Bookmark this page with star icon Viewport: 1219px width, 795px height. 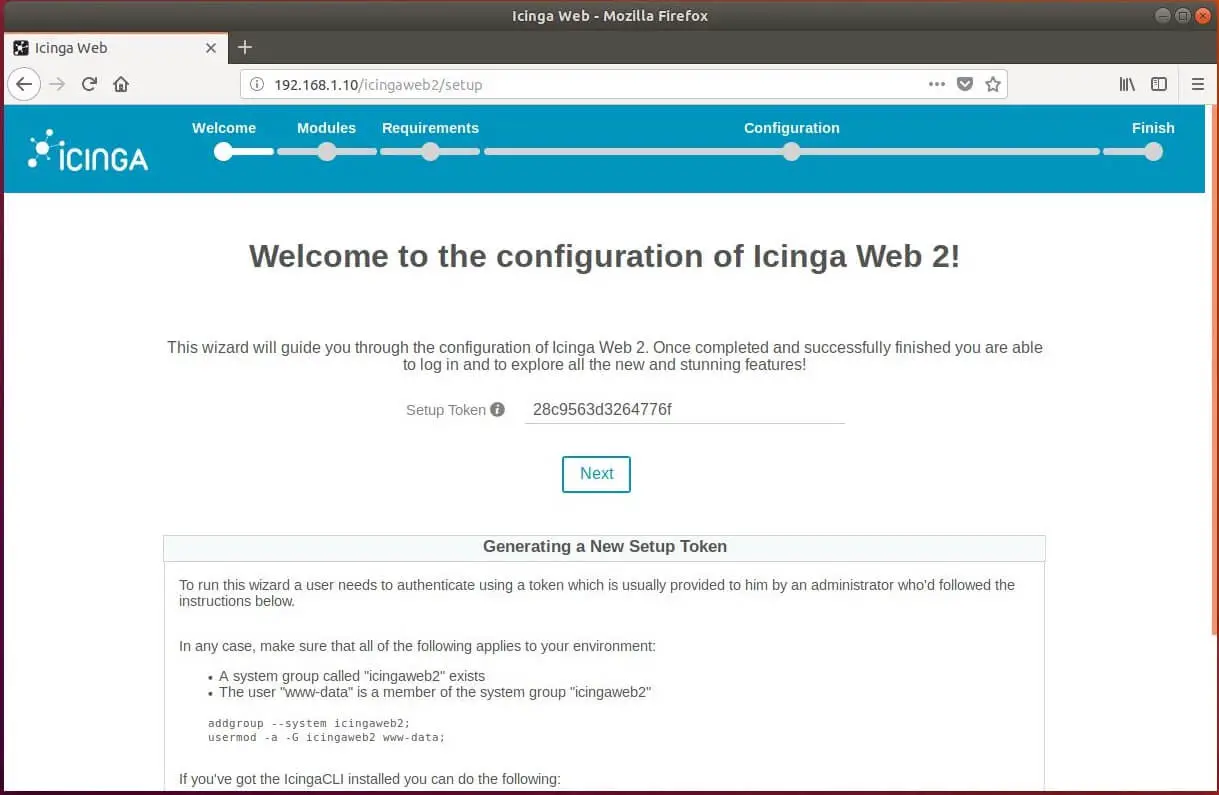pos(993,85)
